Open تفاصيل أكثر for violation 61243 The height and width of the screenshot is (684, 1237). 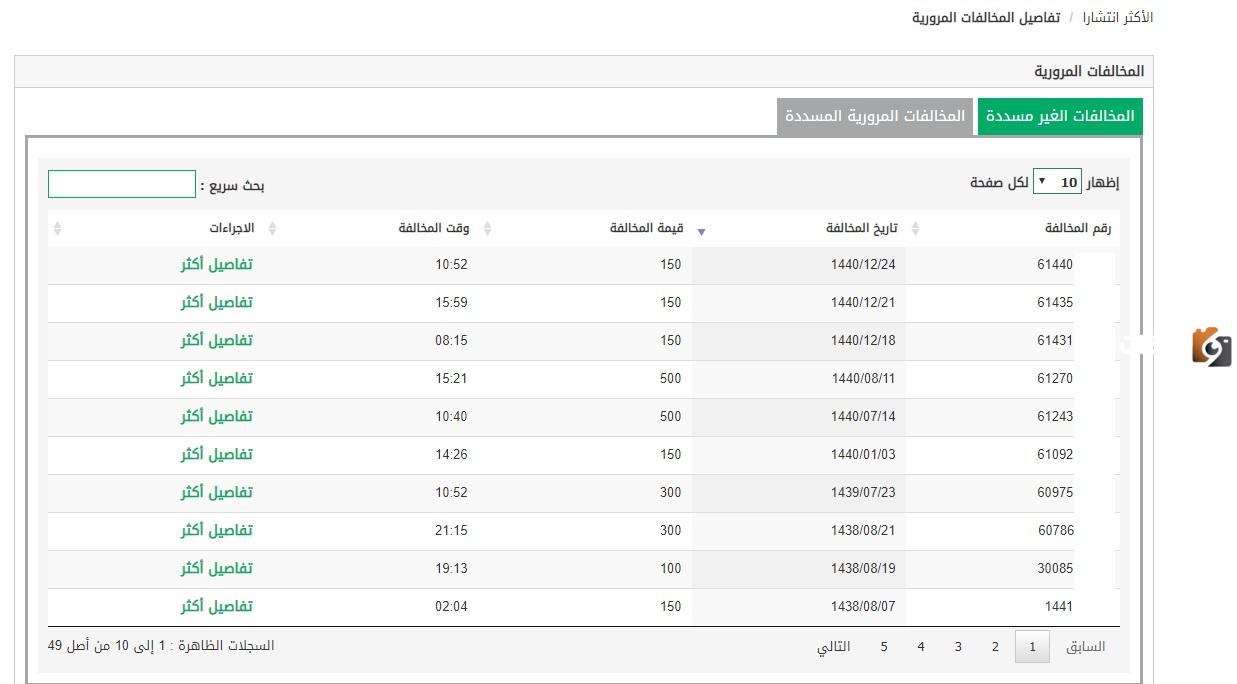click(x=217, y=416)
